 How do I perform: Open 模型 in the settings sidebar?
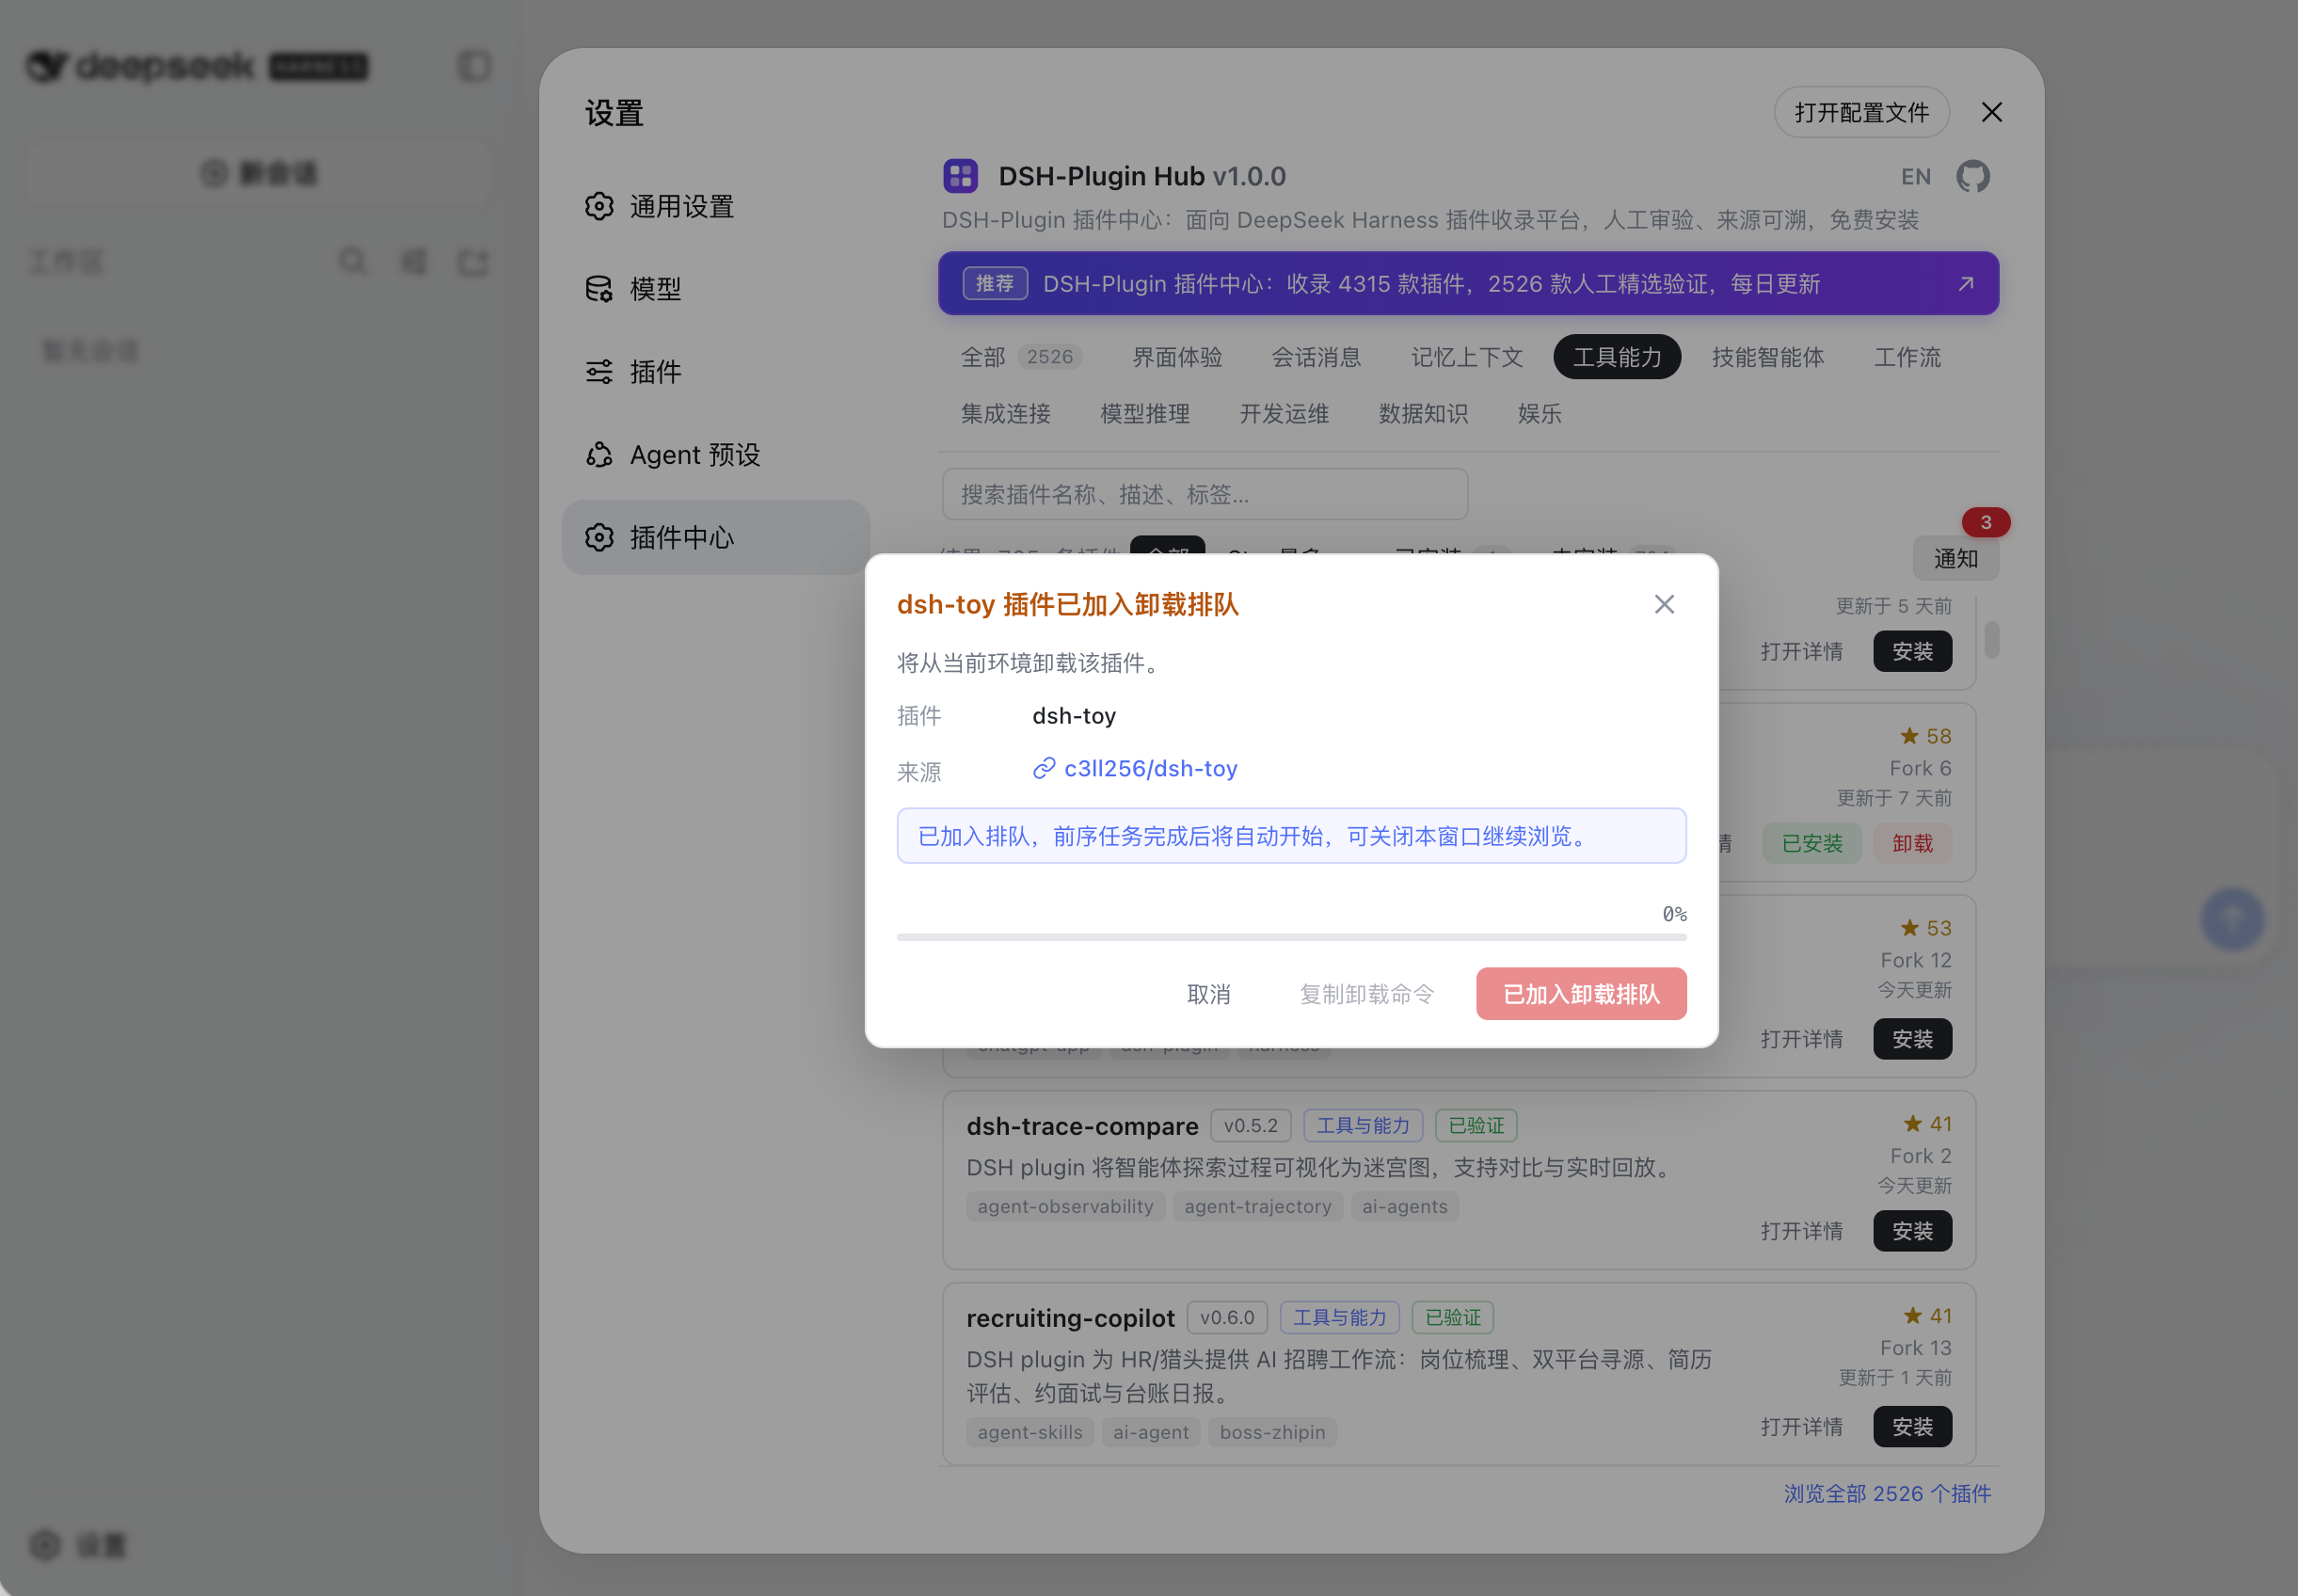[715, 289]
